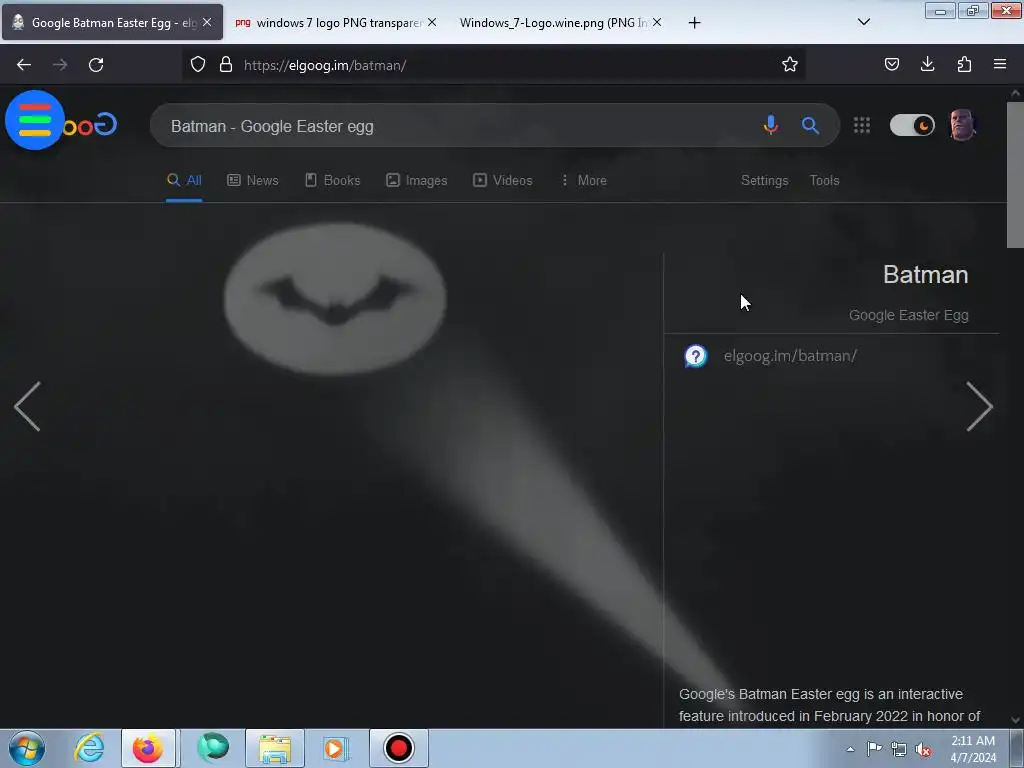
Task: Click the address bar URL
Action: coord(325,65)
